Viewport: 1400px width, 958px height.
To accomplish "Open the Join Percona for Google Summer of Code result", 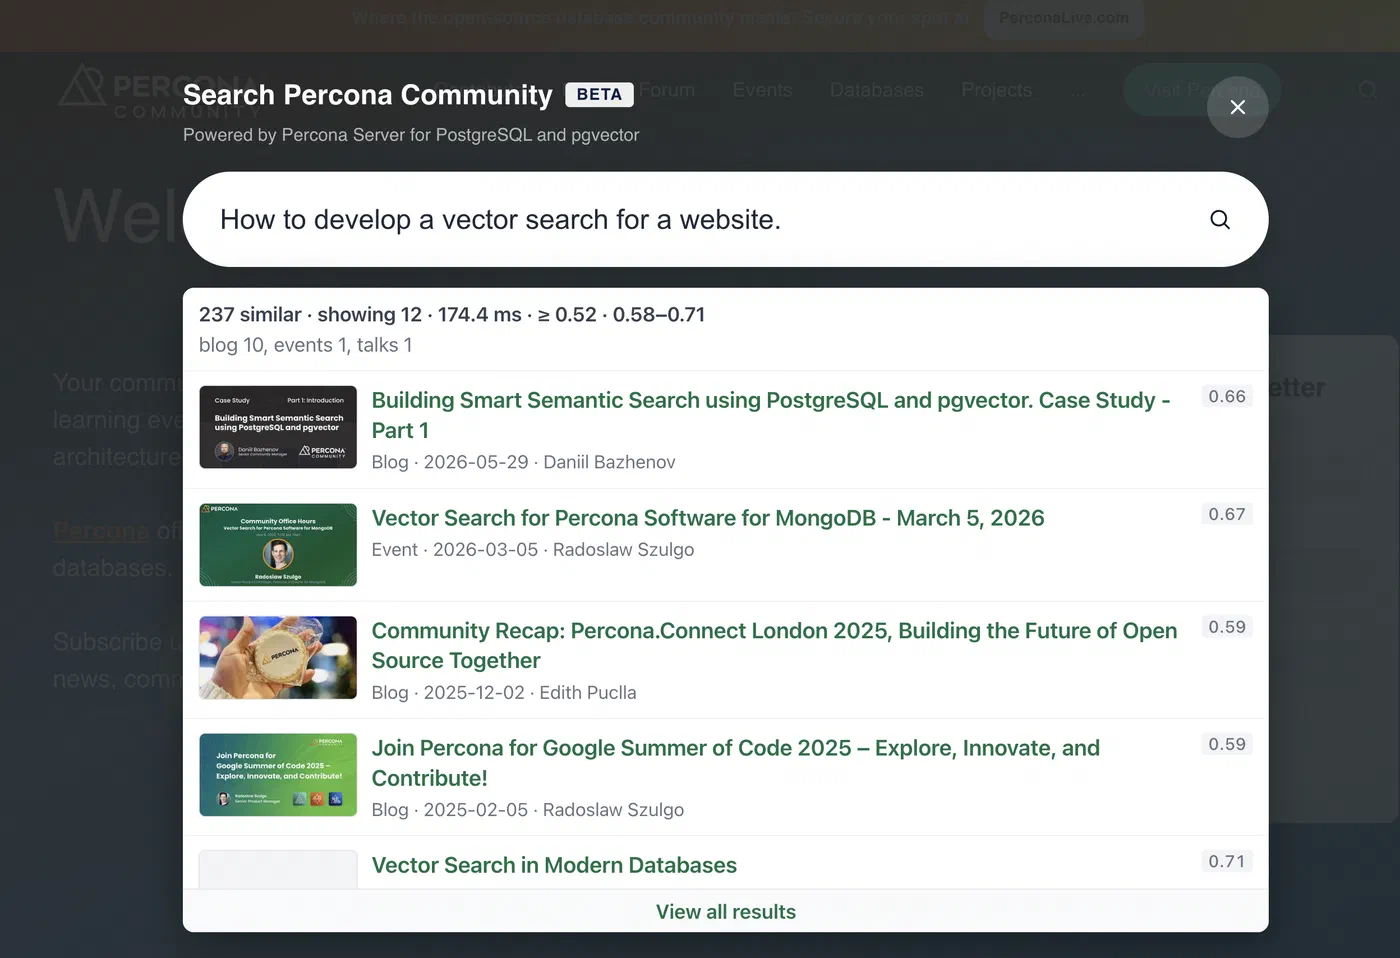I will pyautogui.click(x=736, y=763).
